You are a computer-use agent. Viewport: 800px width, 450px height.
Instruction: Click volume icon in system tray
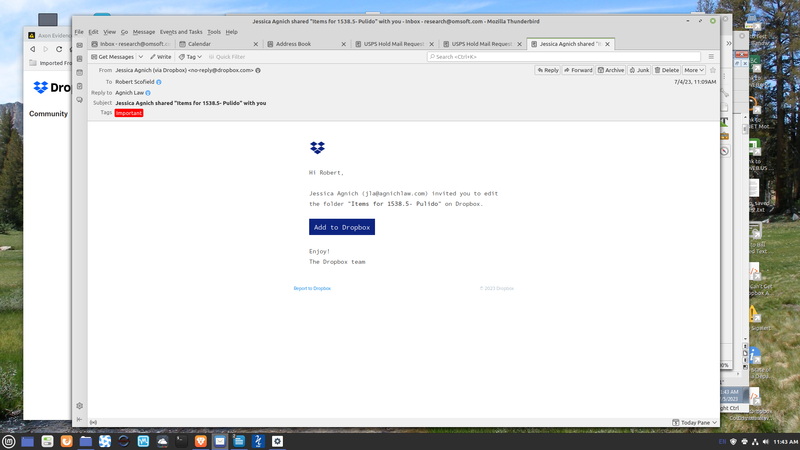[765, 442]
